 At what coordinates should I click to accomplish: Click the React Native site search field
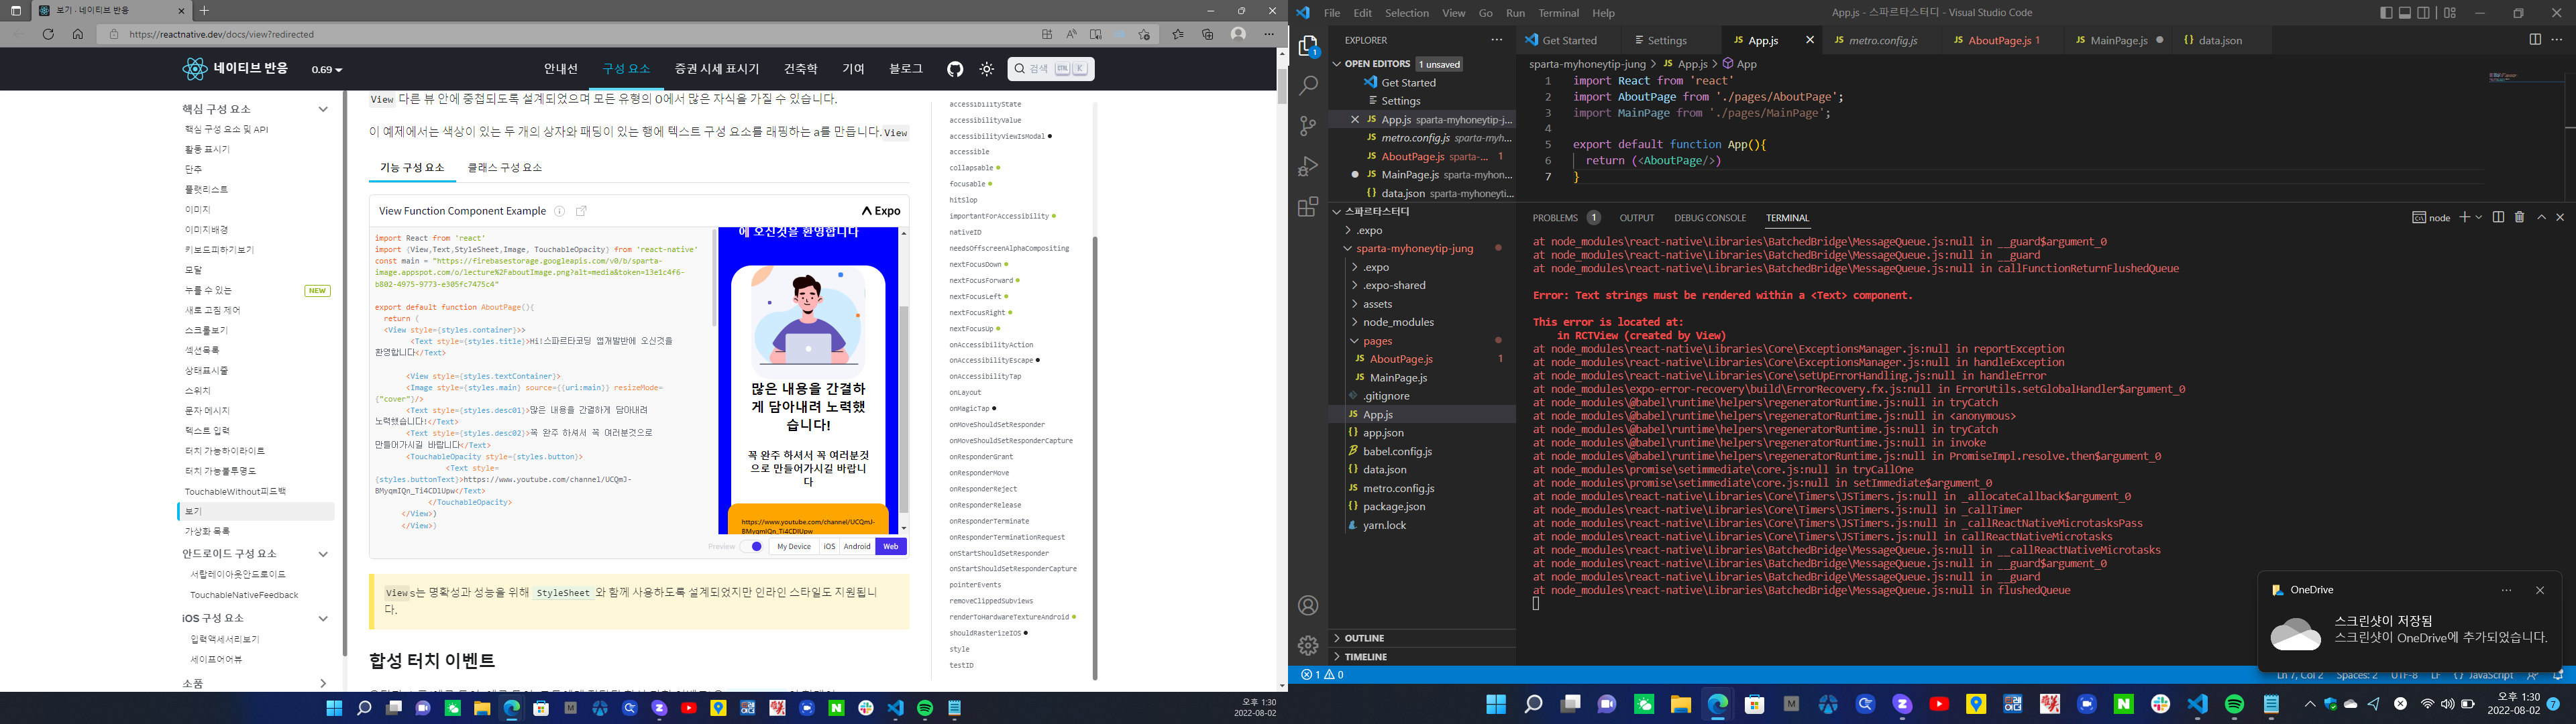1051,69
